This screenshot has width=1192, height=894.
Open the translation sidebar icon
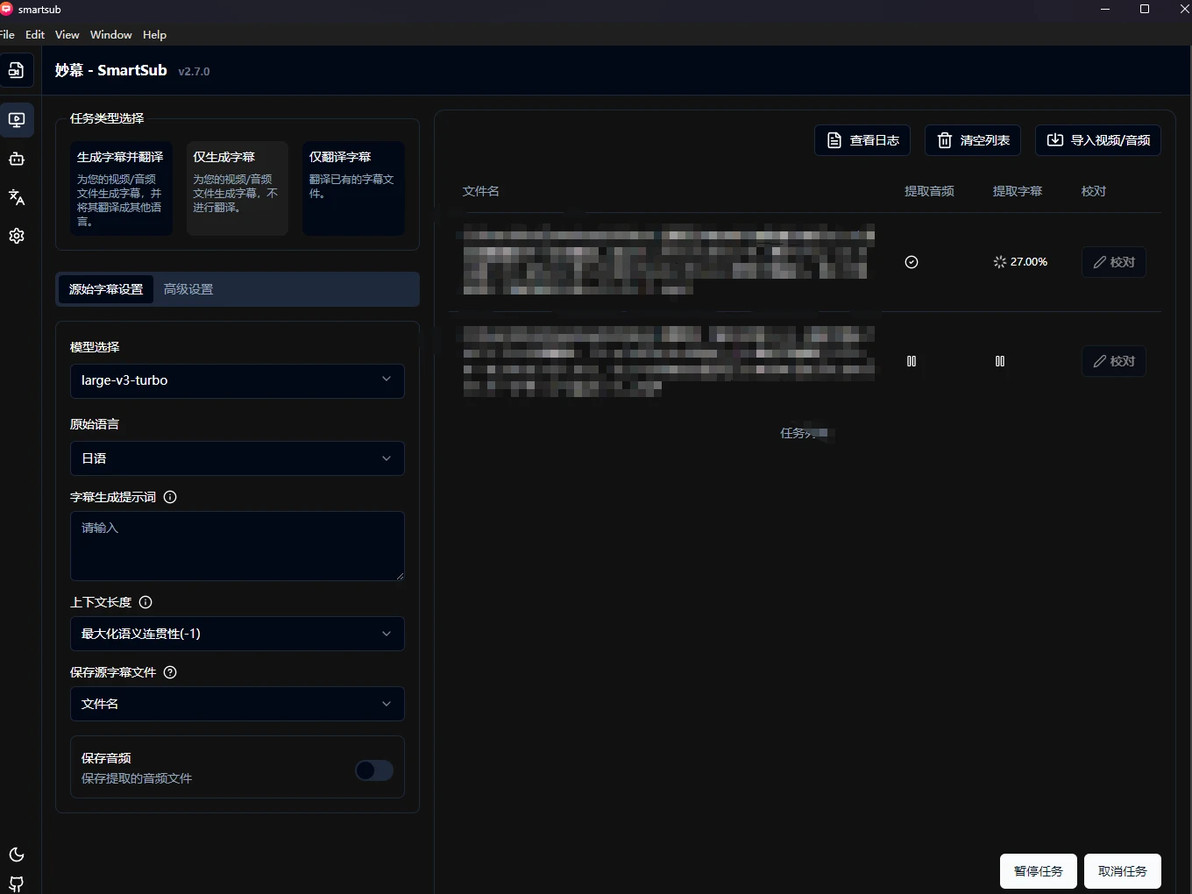pos(16,198)
